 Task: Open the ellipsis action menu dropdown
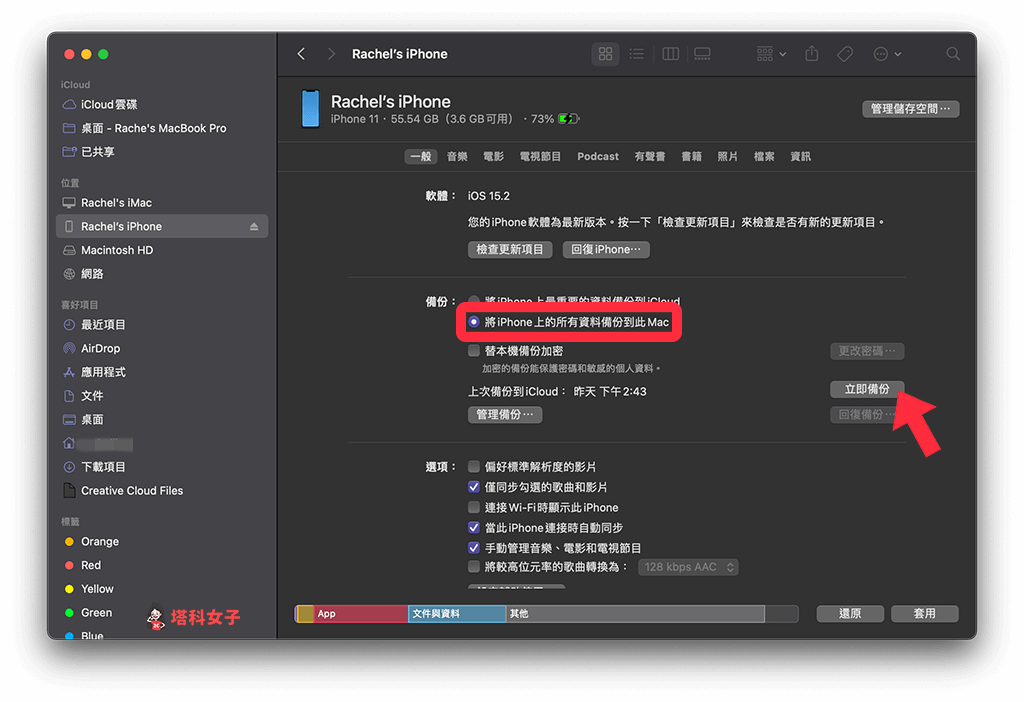(888, 54)
